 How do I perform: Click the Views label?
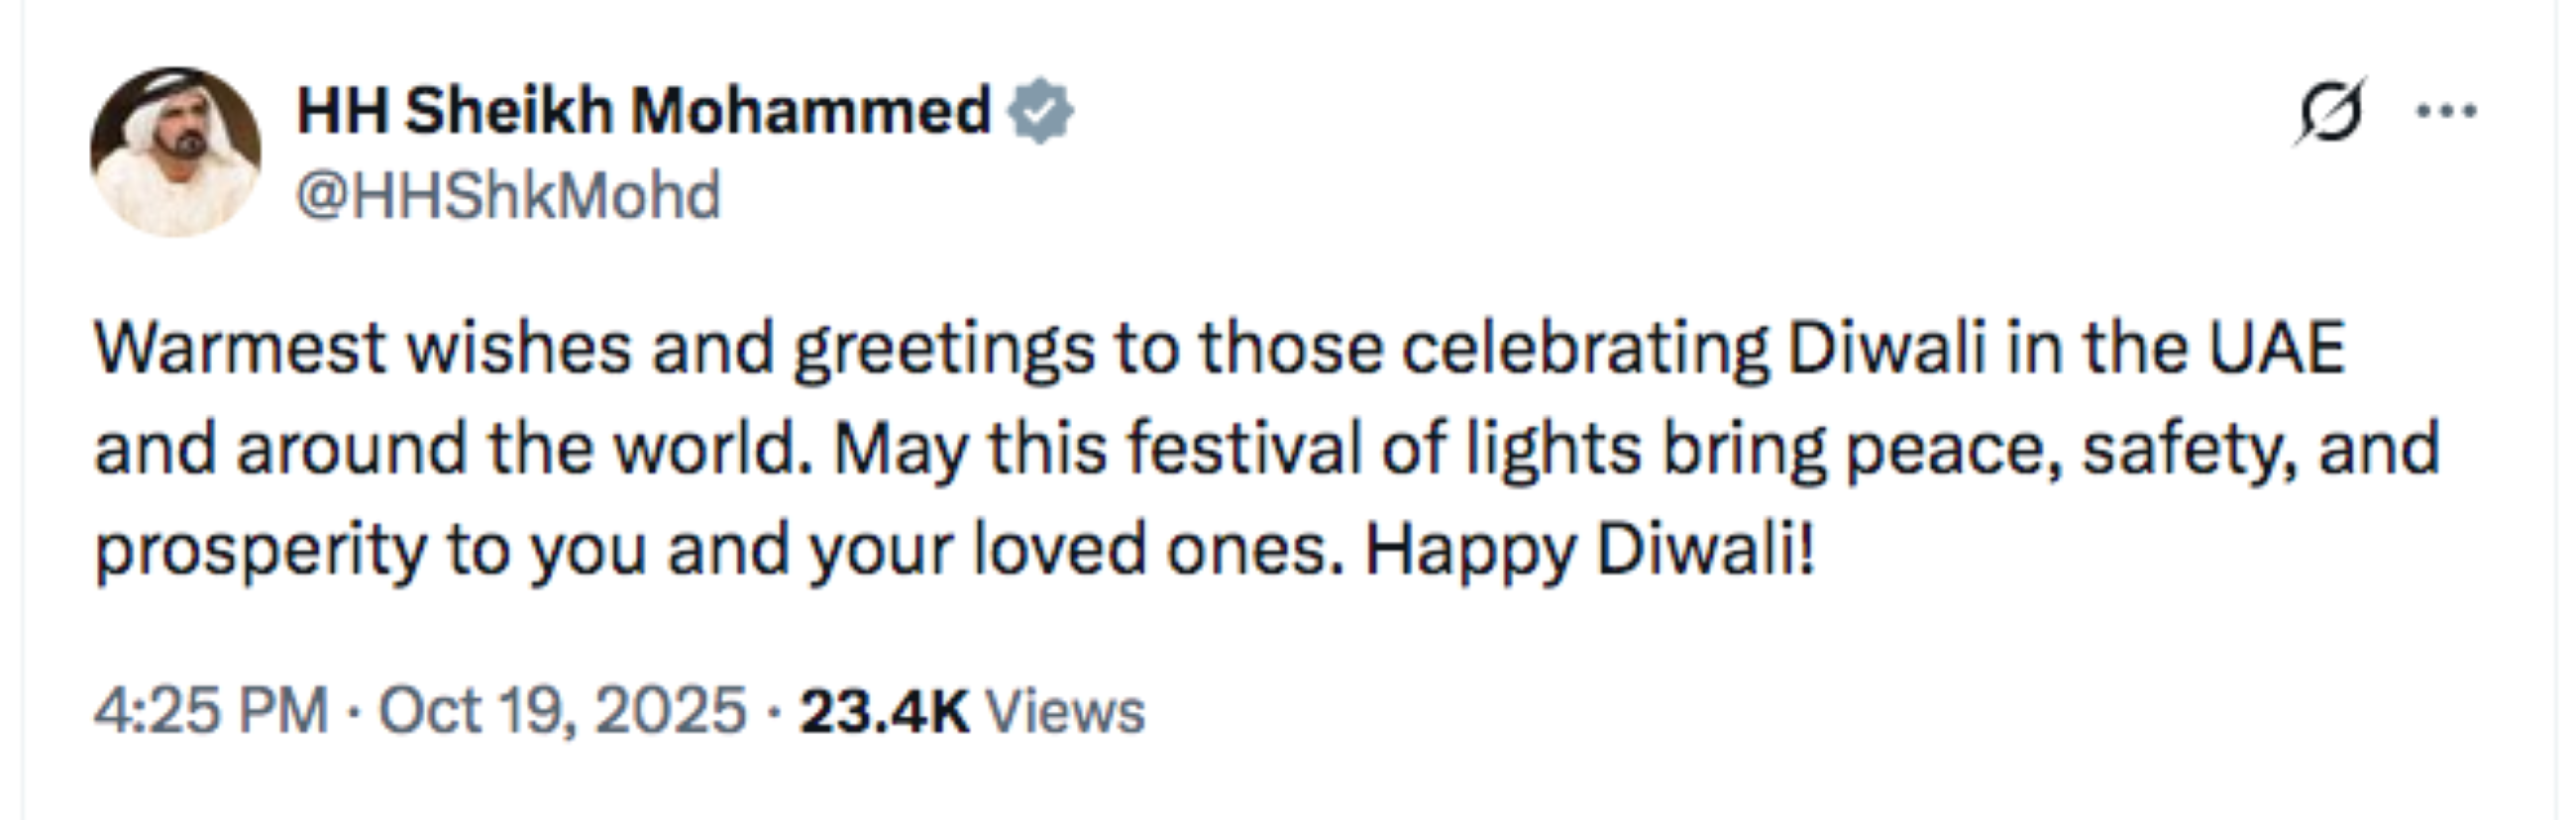pyautogui.click(x=1065, y=712)
